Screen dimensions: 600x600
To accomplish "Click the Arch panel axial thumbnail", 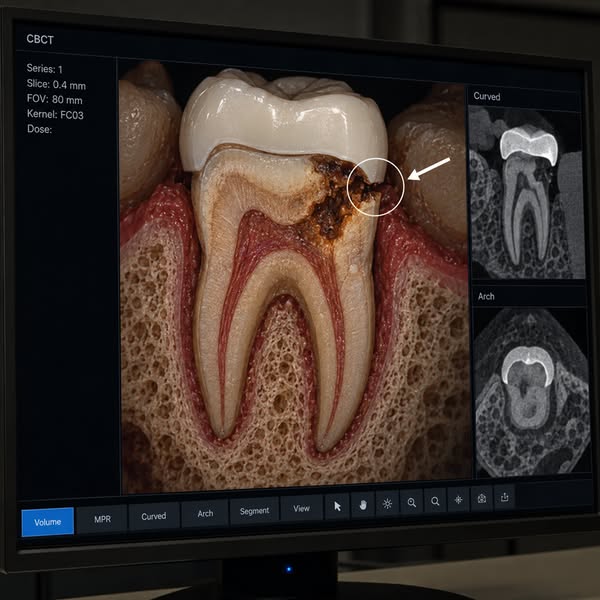I will pos(532,393).
